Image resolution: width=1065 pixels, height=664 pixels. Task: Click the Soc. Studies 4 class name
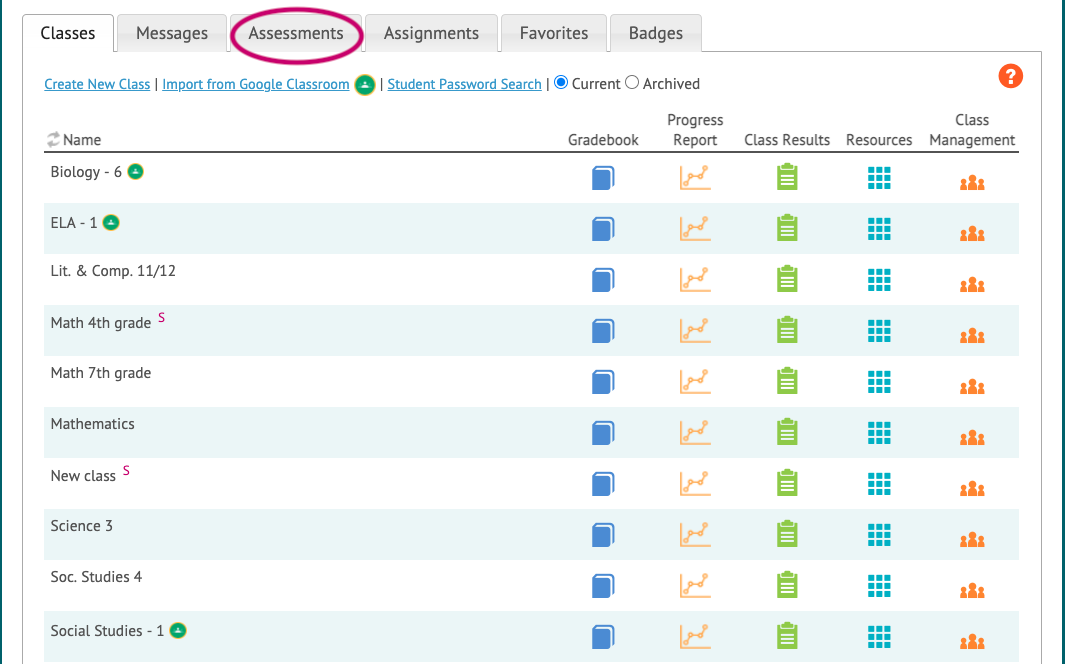click(96, 576)
